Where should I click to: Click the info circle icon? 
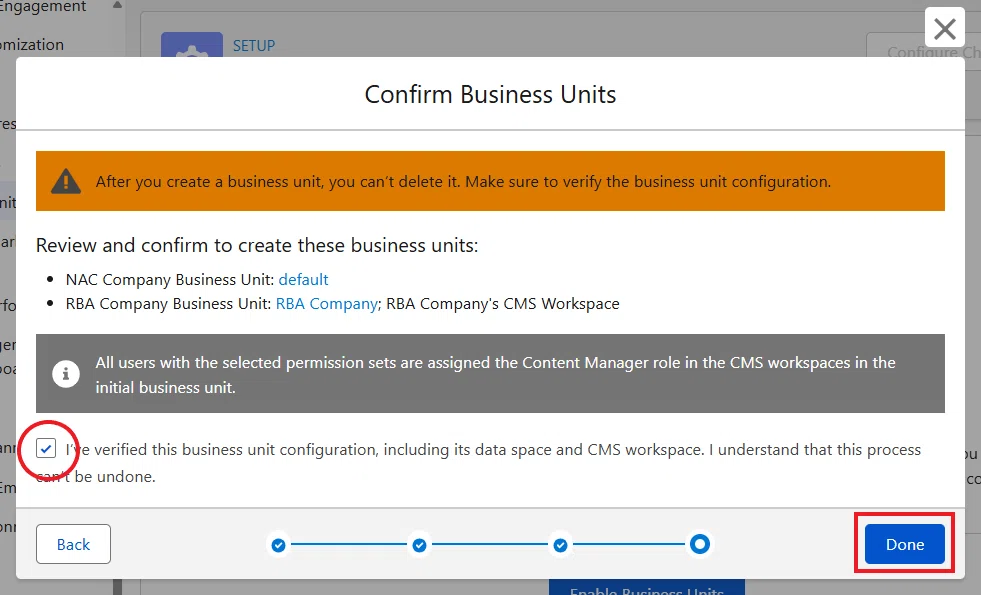point(66,374)
